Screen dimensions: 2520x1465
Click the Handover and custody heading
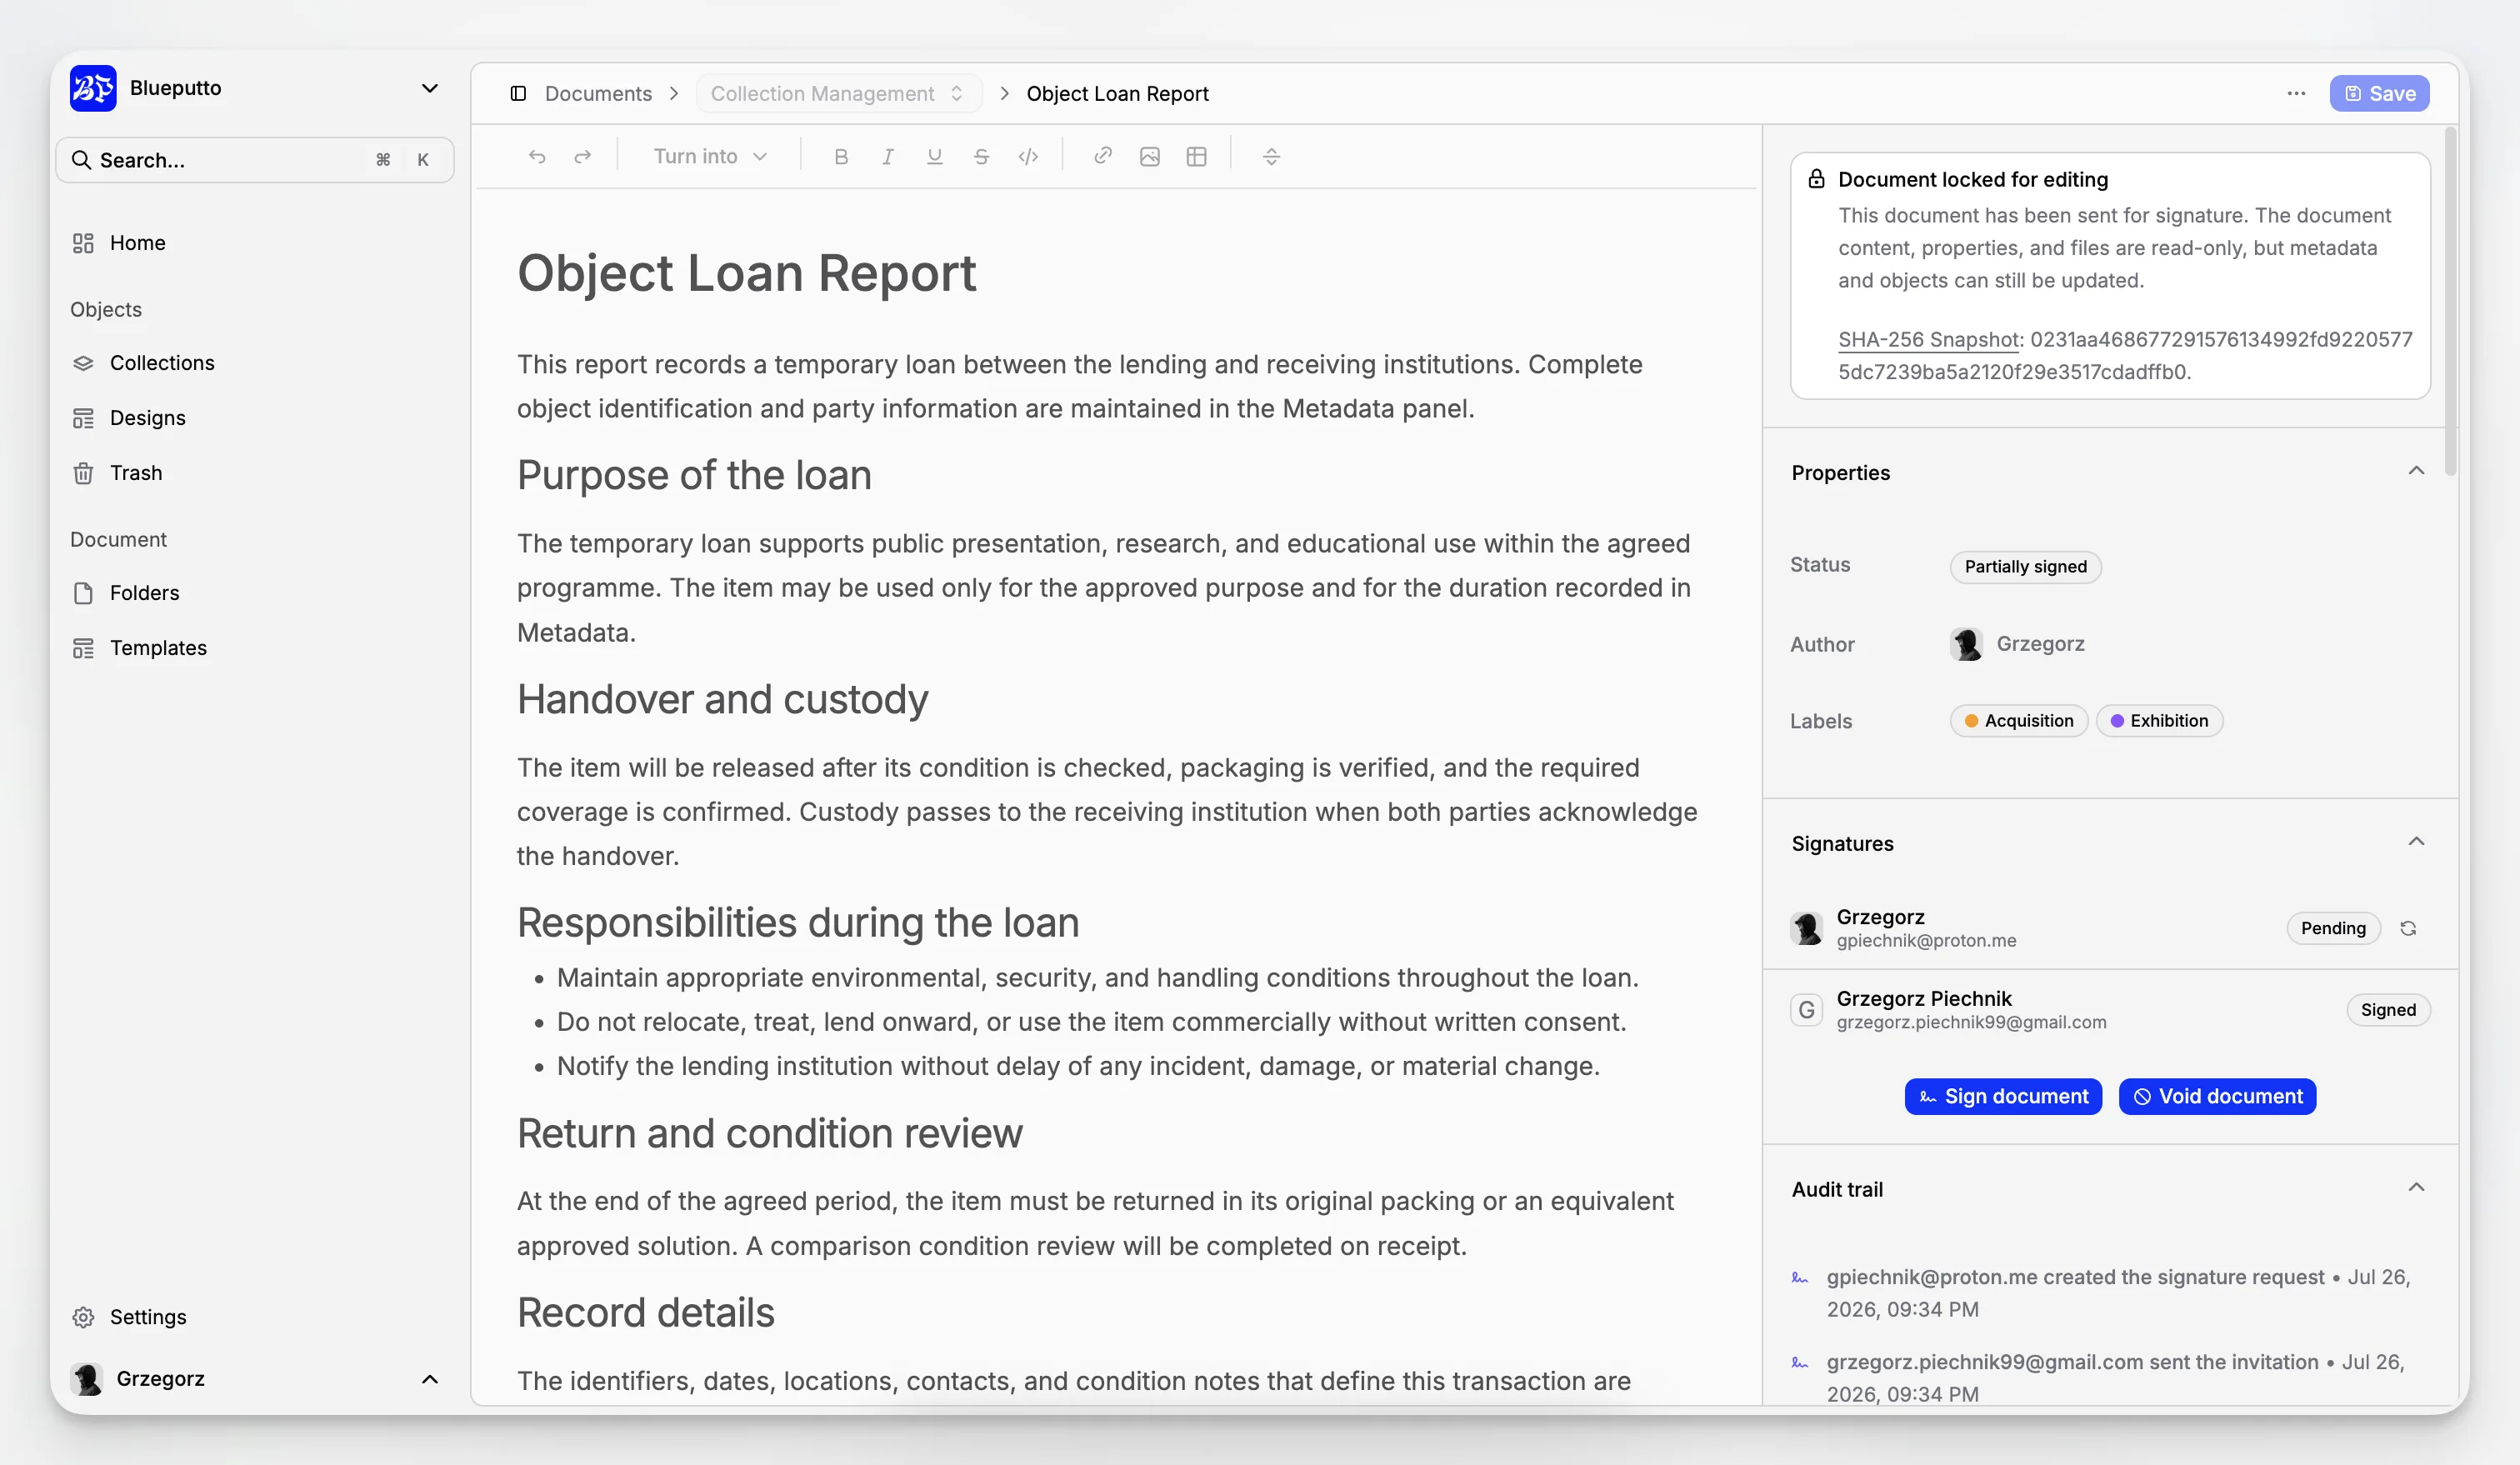click(722, 699)
